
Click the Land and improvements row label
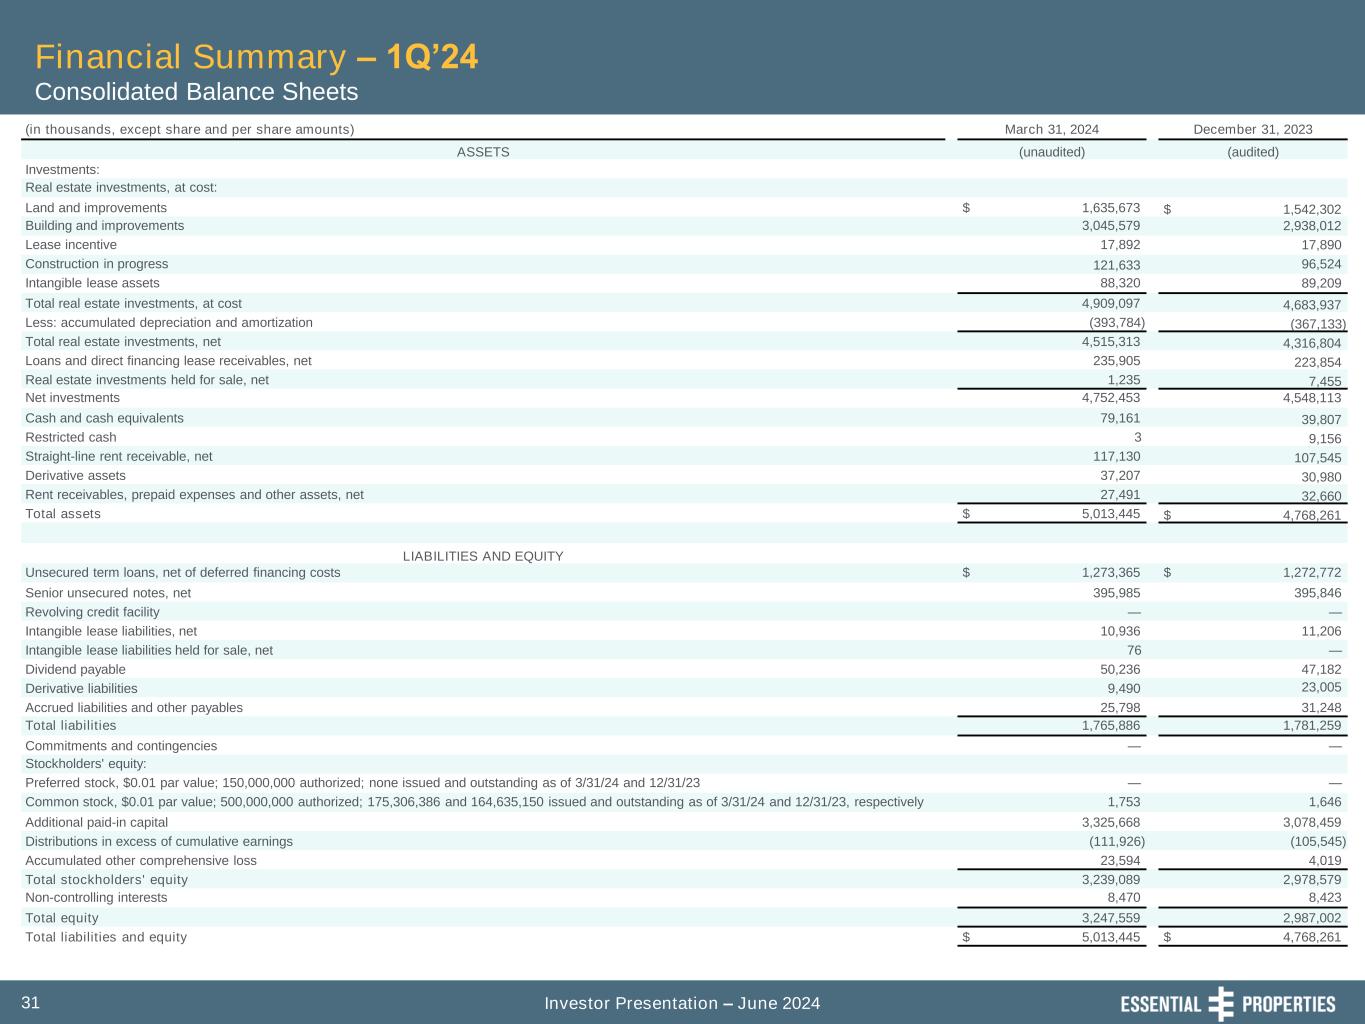[x=96, y=208]
